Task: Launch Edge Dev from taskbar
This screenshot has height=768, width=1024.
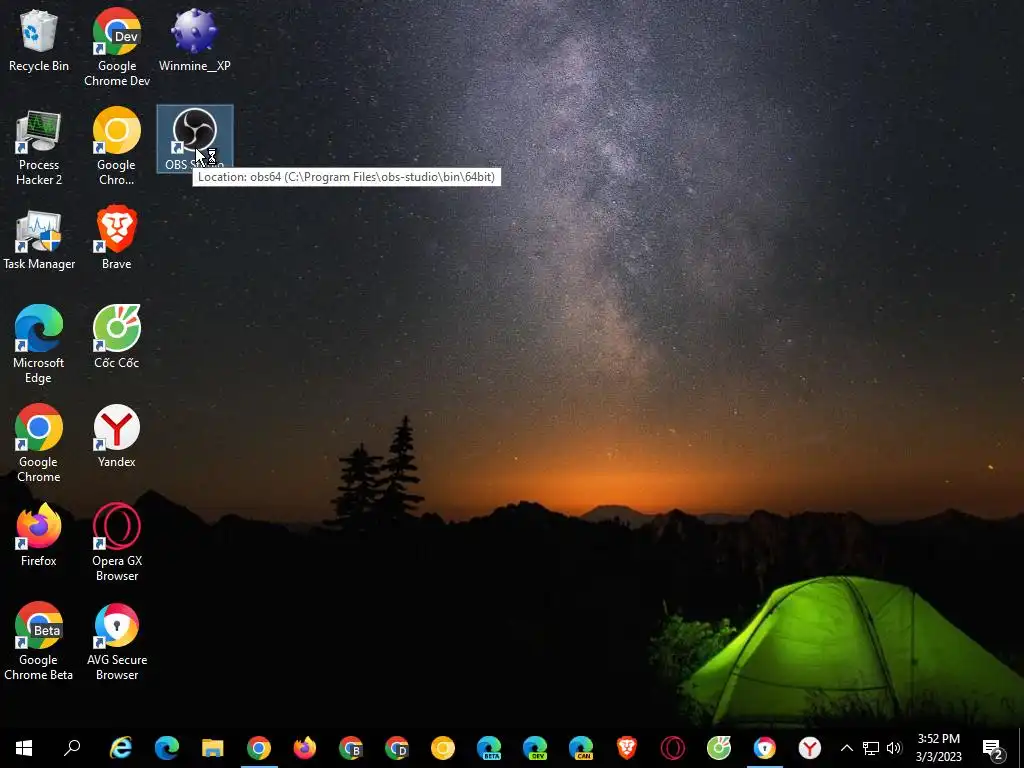Action: 535,748
